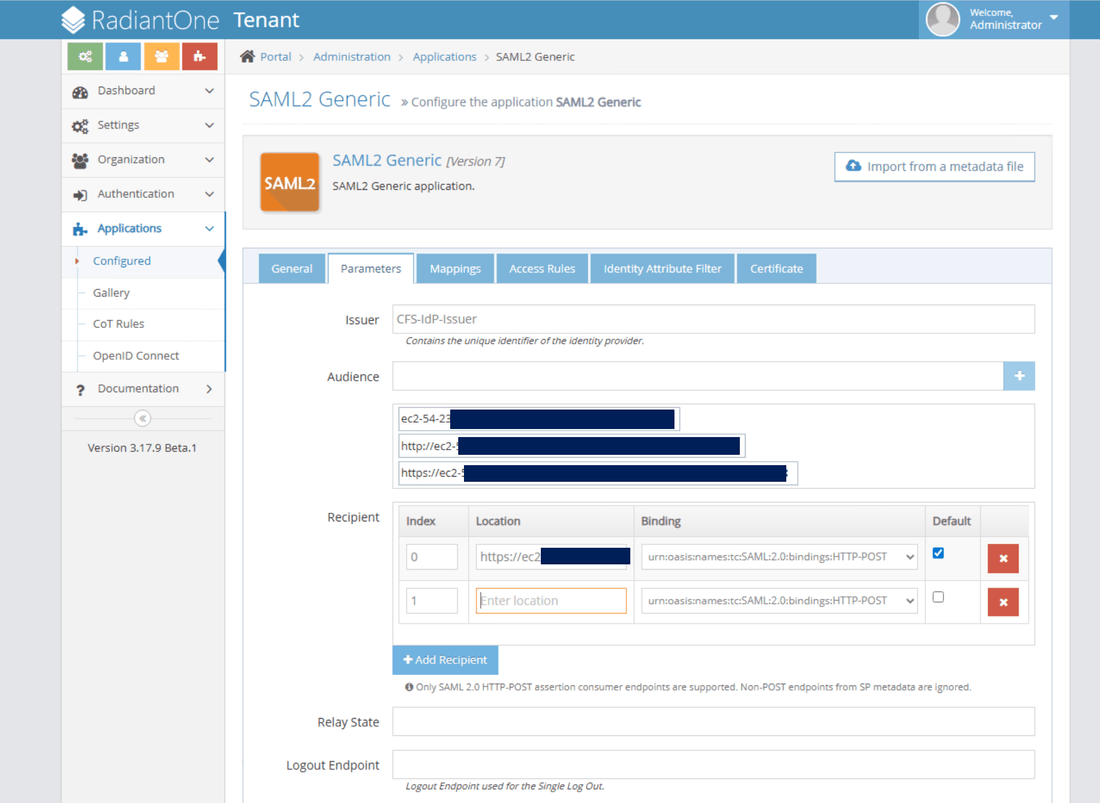Screen dimensions: 1100x803
Task: Click the Dashboard gauge icon
Action: [x=80, y=92]
